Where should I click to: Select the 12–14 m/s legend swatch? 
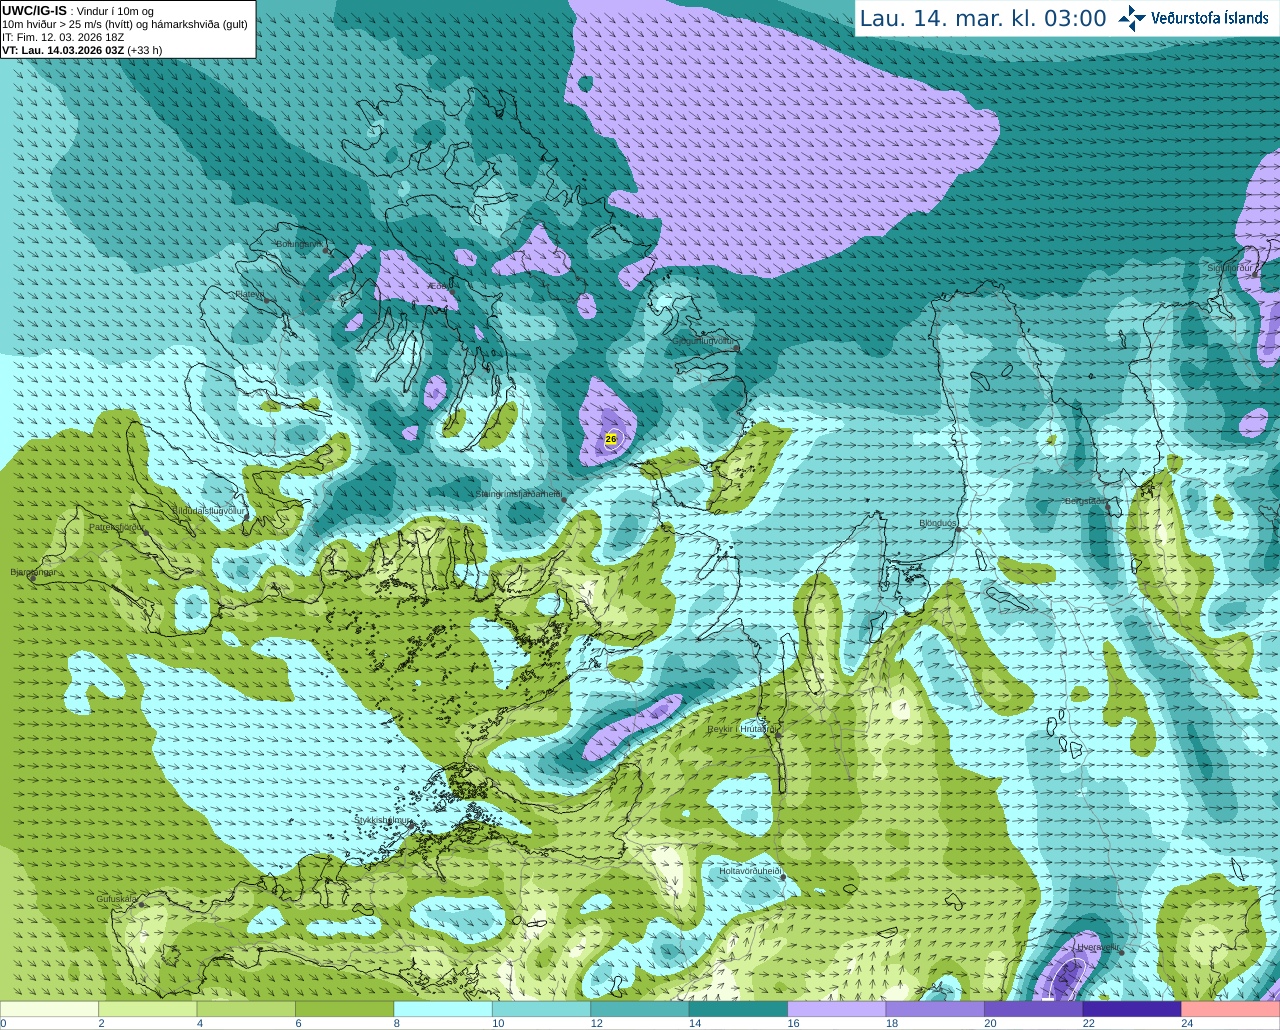tap(640, 1009)
